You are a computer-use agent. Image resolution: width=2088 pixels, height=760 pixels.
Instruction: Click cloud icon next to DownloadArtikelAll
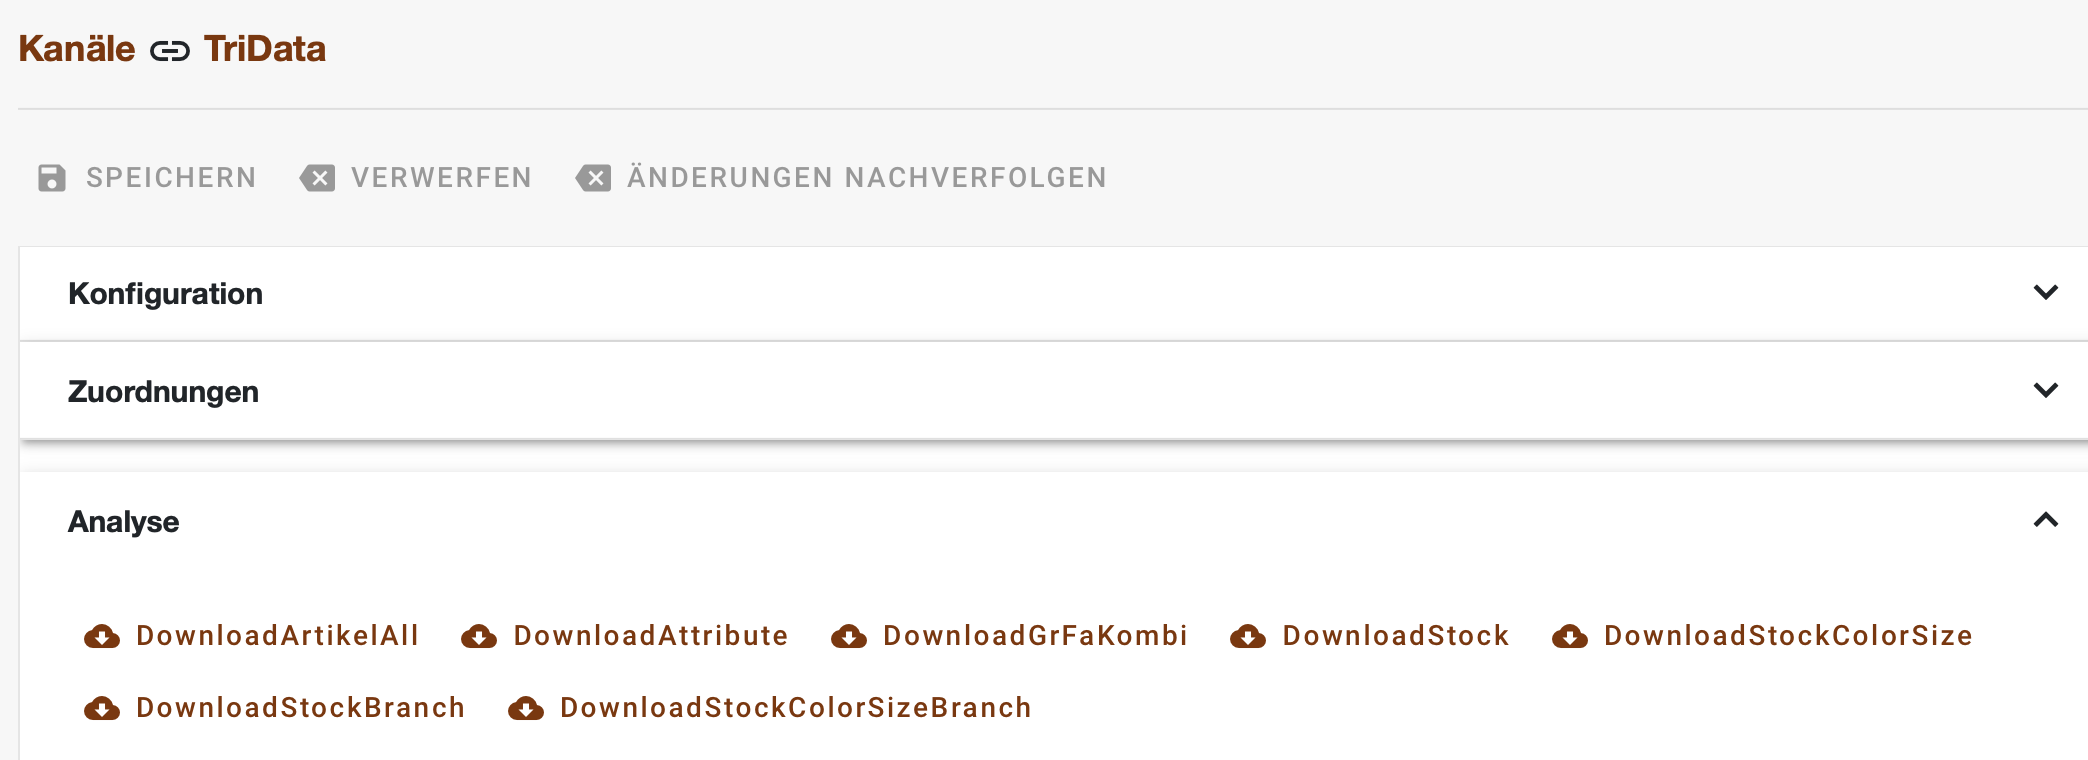pyautogui.click(x=102, y=636)
